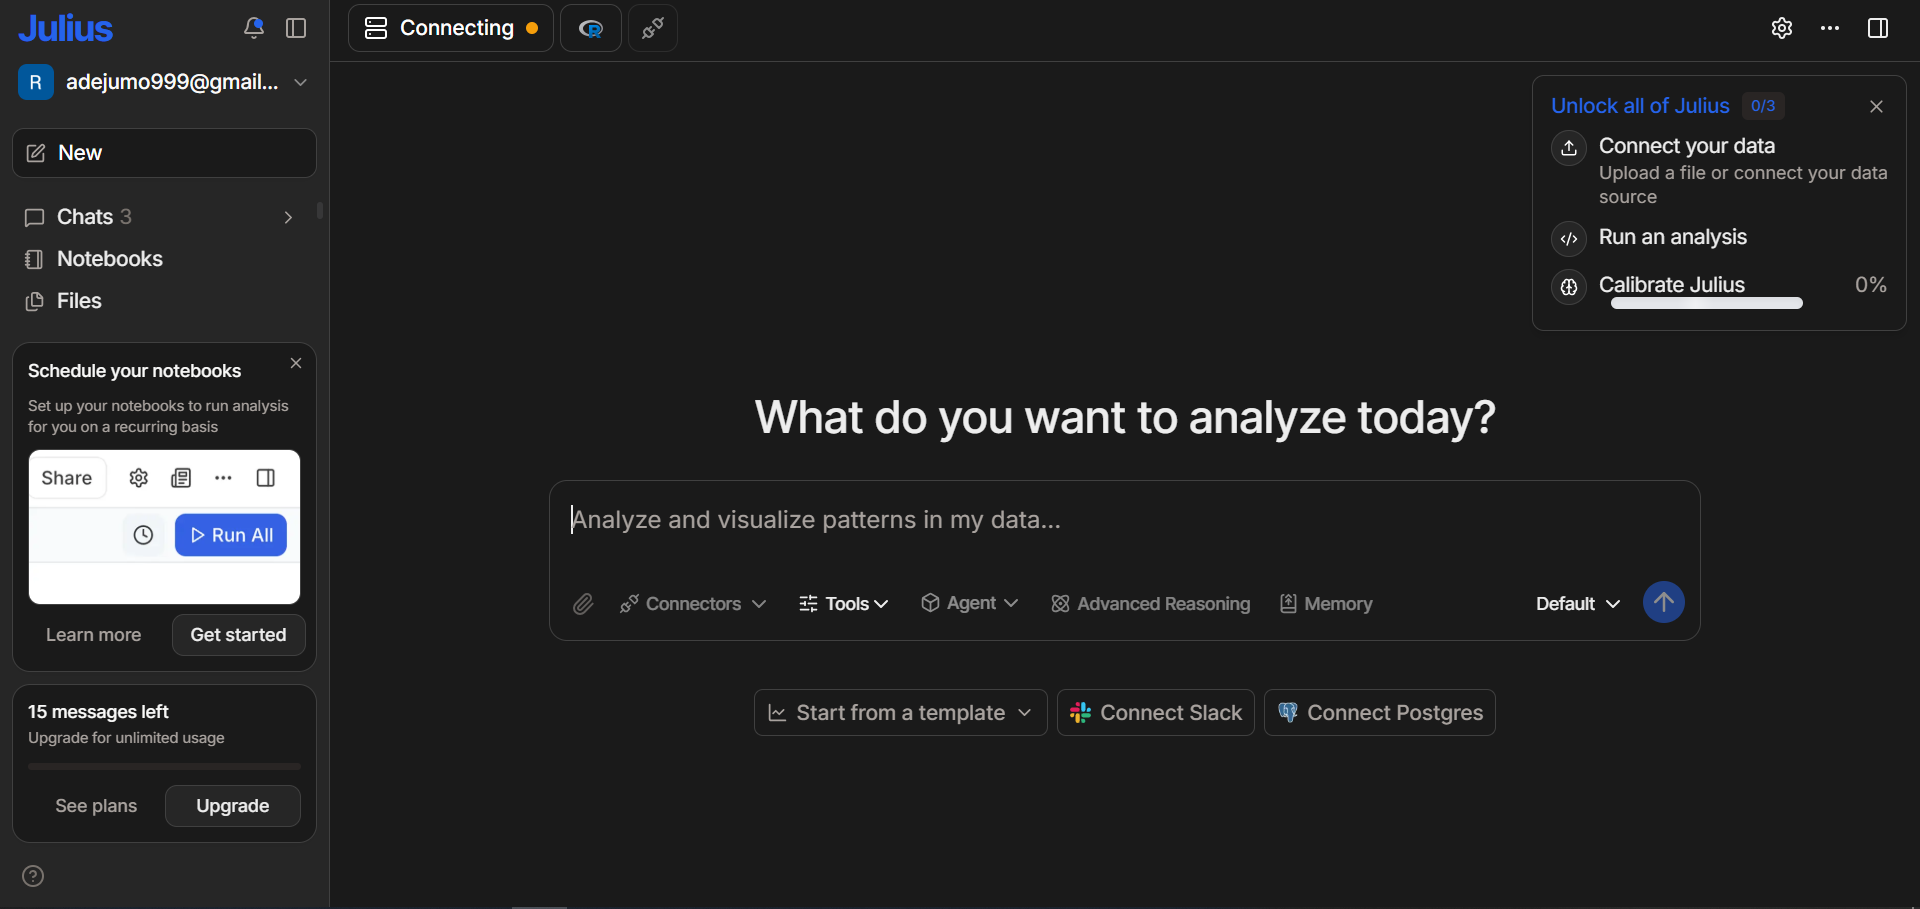The width and height of the screenshot is (1920, 909).
Task: Open the three-dot more options menu
Action: point(1830,28)
